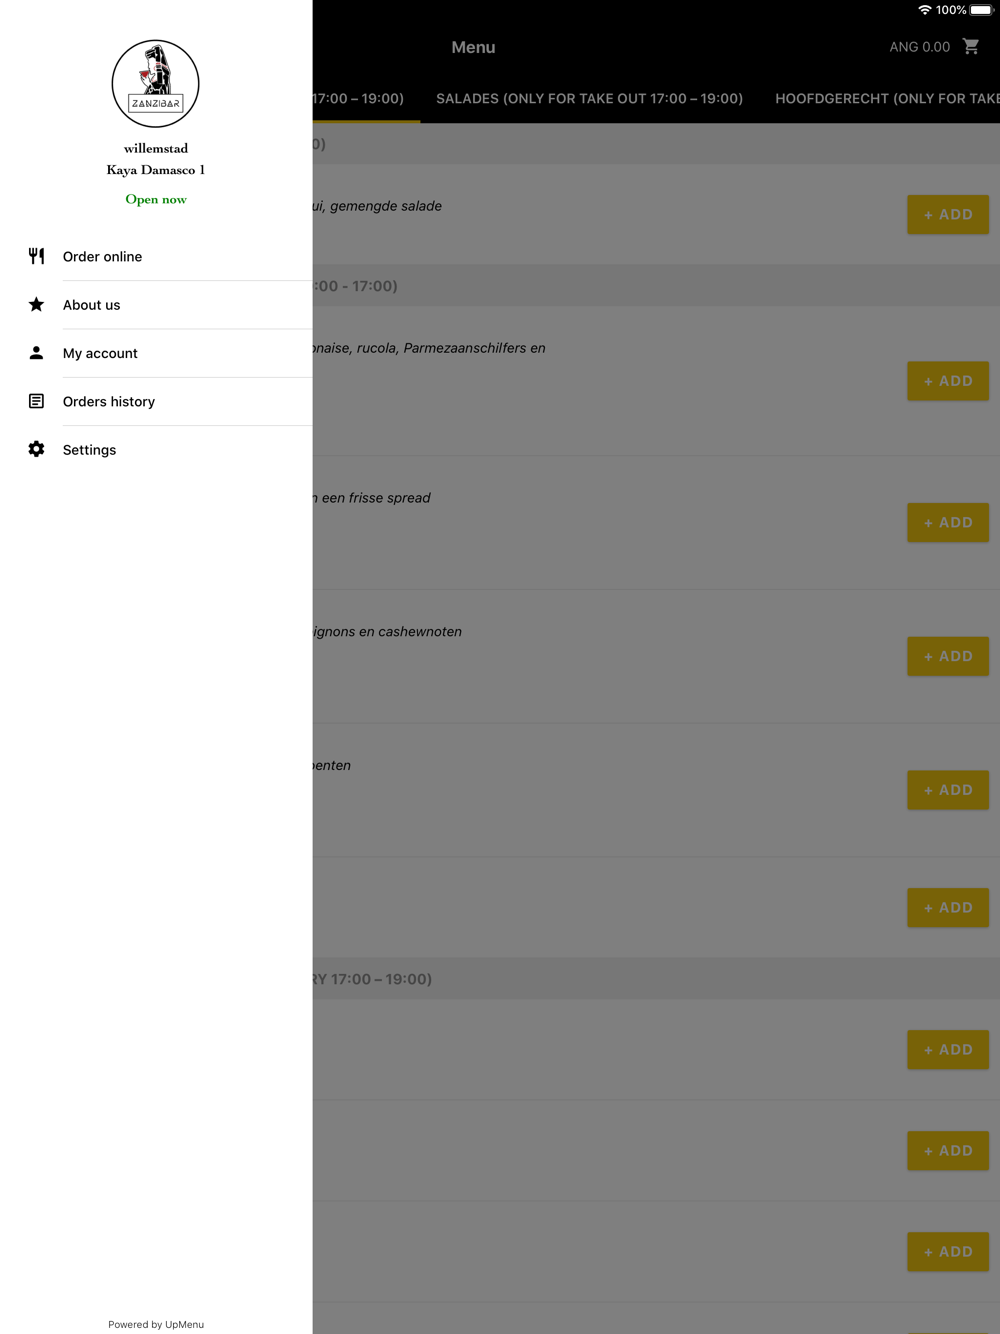Add the frisse spread item
Screen dimensions: 1000x1334
point(948,523)
